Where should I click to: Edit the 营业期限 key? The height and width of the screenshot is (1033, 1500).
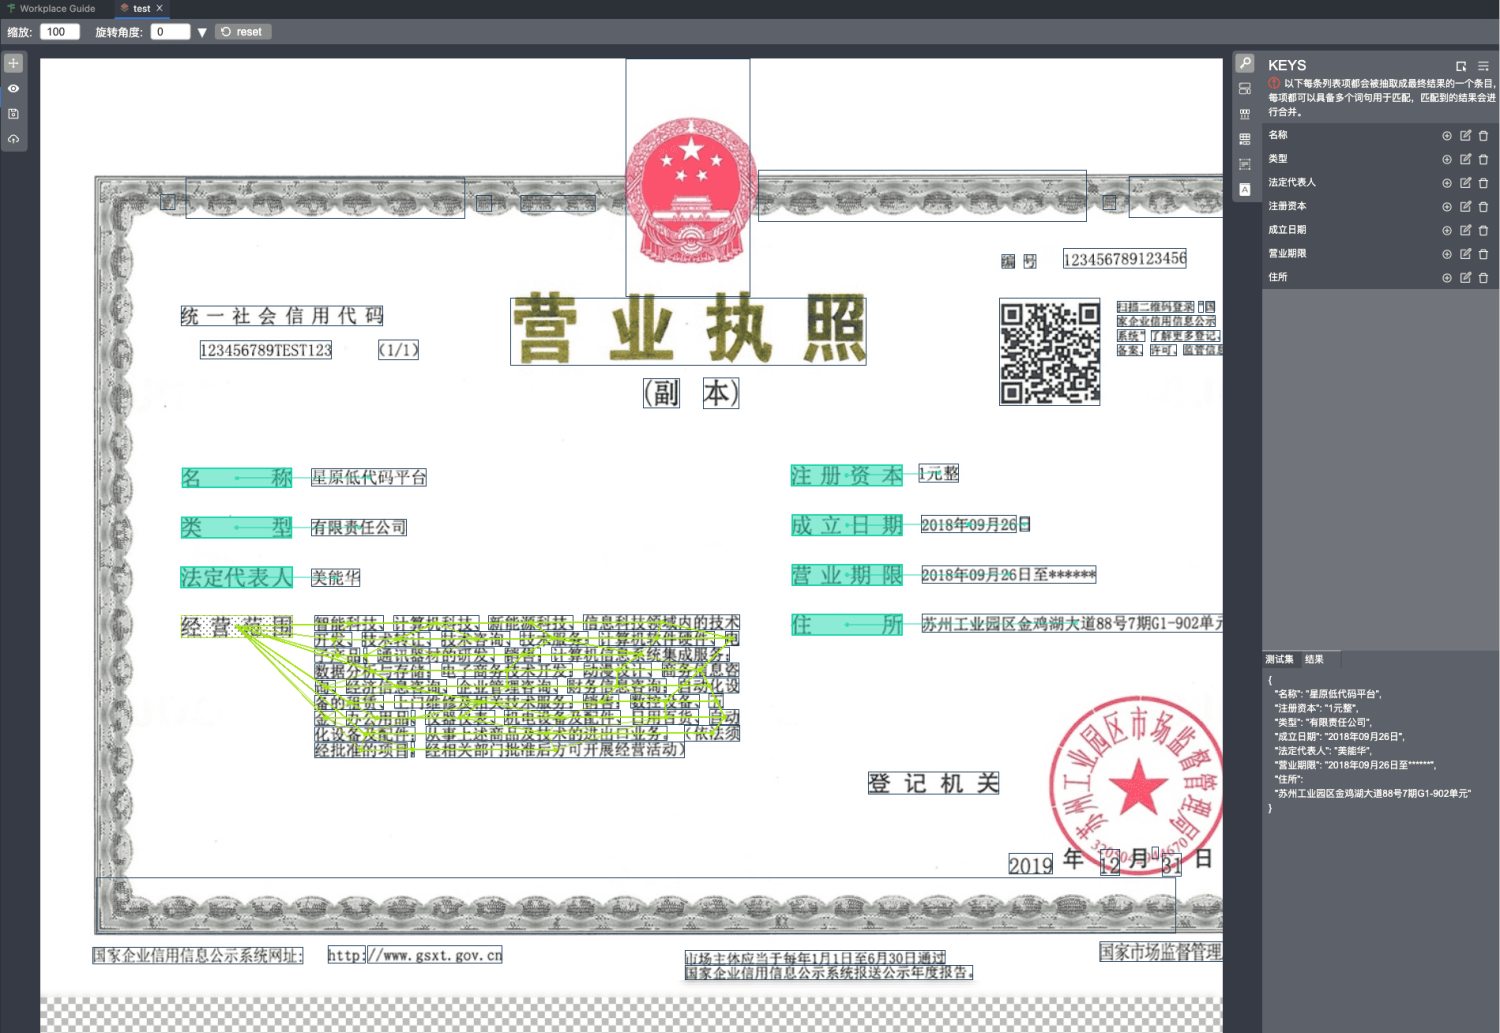[x=1465, y=254]
